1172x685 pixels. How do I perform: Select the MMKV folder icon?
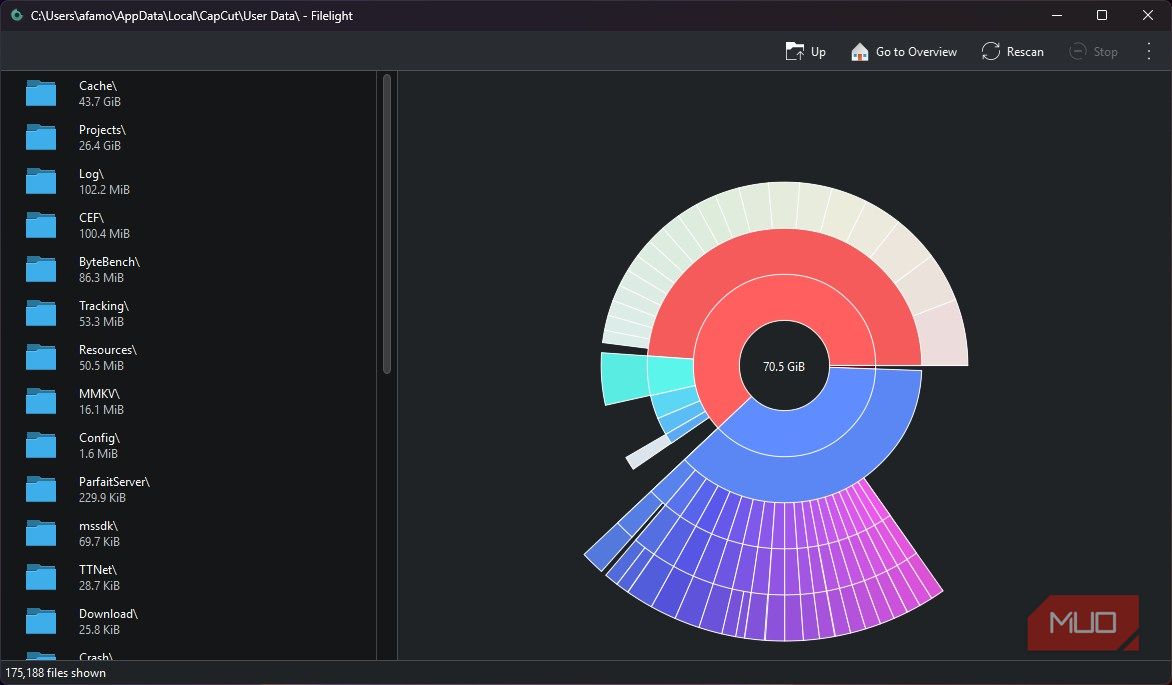click(x=41, y=402)
